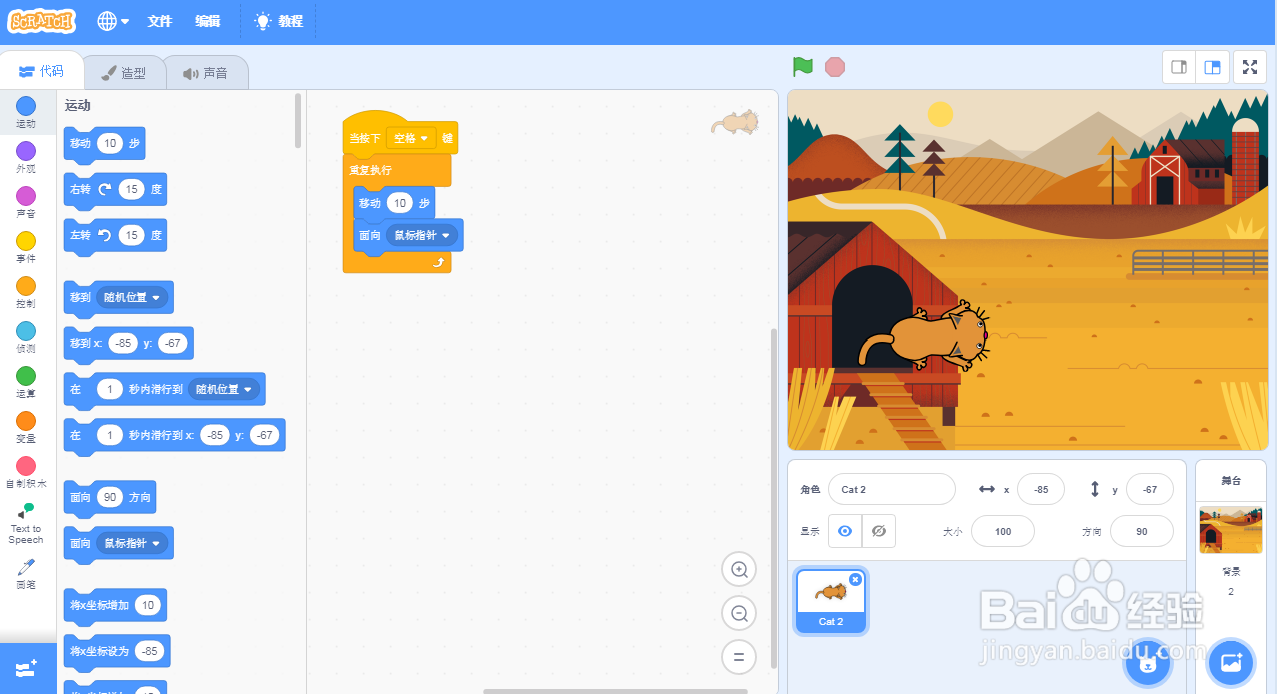Click the 左转 15 度 palette block
The image size is (1277, 694).
coord(115,236)
